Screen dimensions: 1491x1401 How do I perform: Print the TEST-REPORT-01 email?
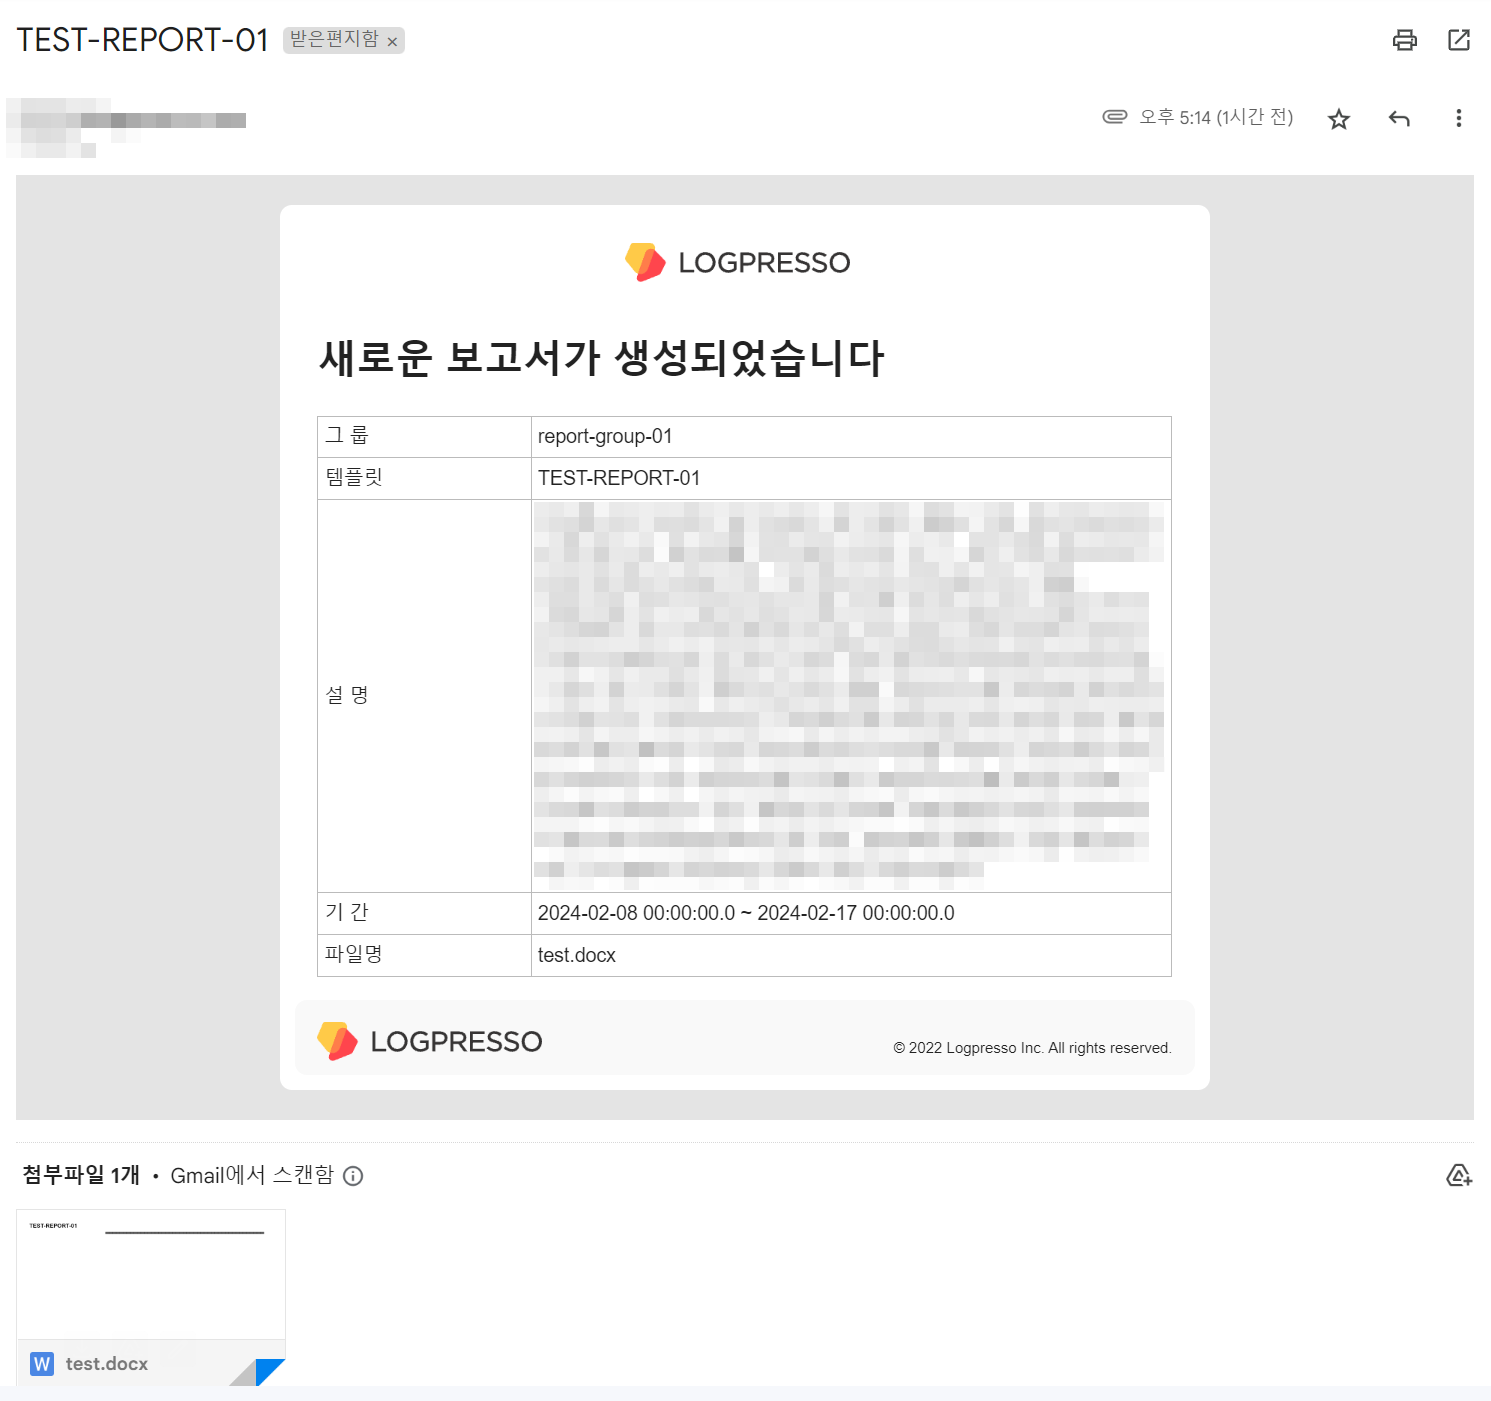point(1404,40)
